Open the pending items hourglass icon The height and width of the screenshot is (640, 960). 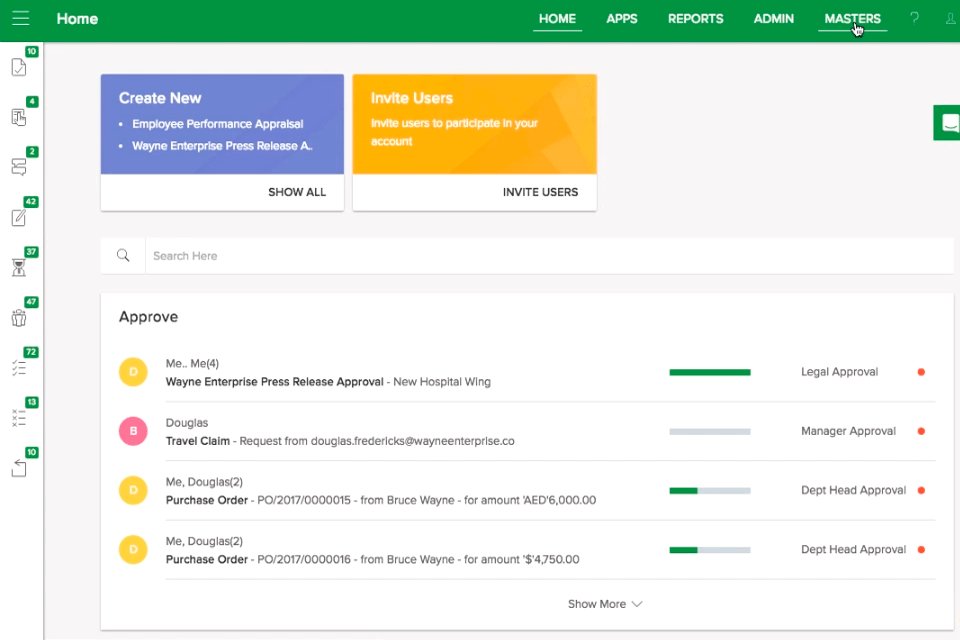tap(18, 267)
